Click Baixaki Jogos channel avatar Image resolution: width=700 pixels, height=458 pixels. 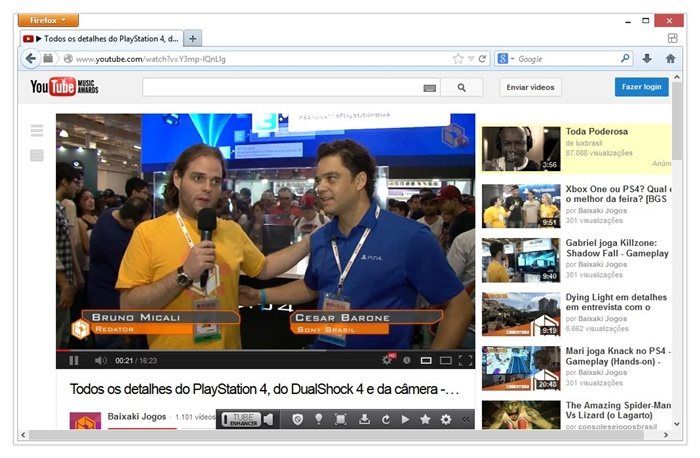click(x=85, y=420)
